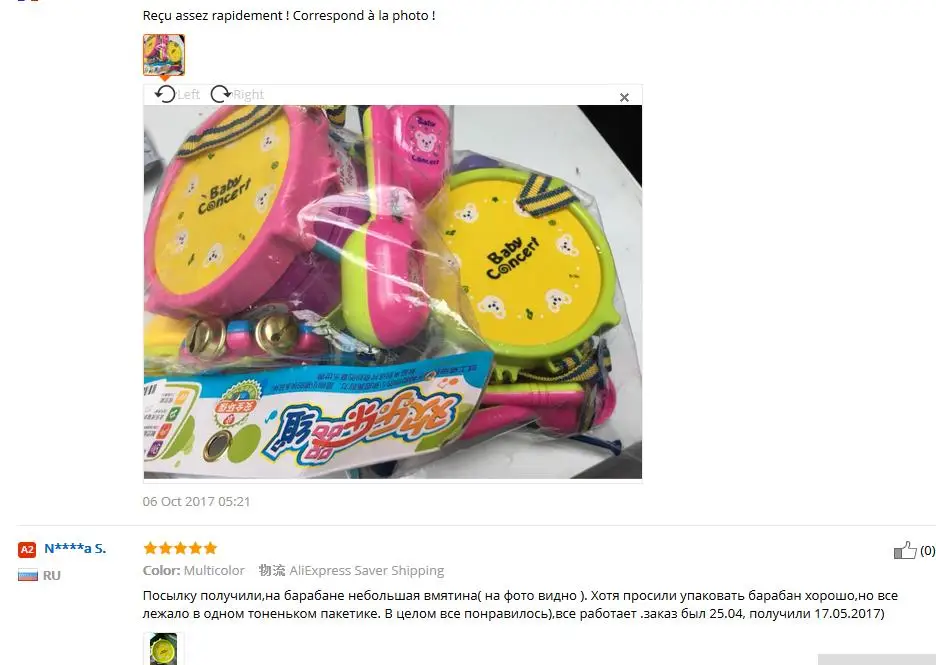The width and height of the screenshot is (936, 665).
Task: Click the enlarged Baby Concert toy photo
Action: pyautogui.click(x=393, y=292)
